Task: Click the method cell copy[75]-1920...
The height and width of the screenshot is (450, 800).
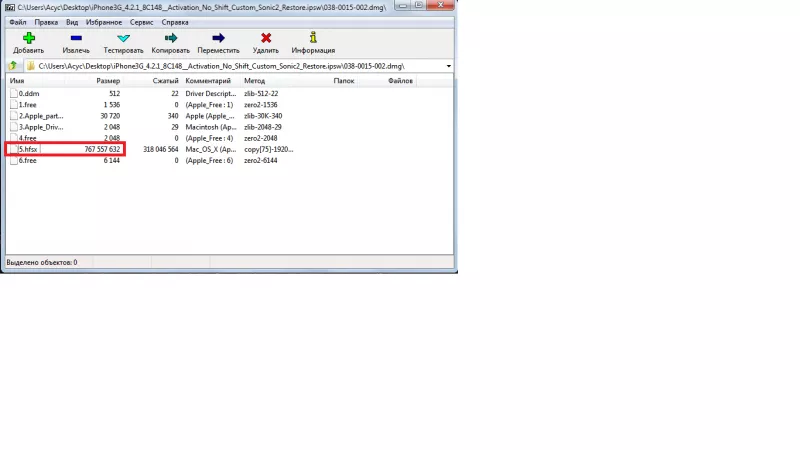Action: tap(268, 149)
